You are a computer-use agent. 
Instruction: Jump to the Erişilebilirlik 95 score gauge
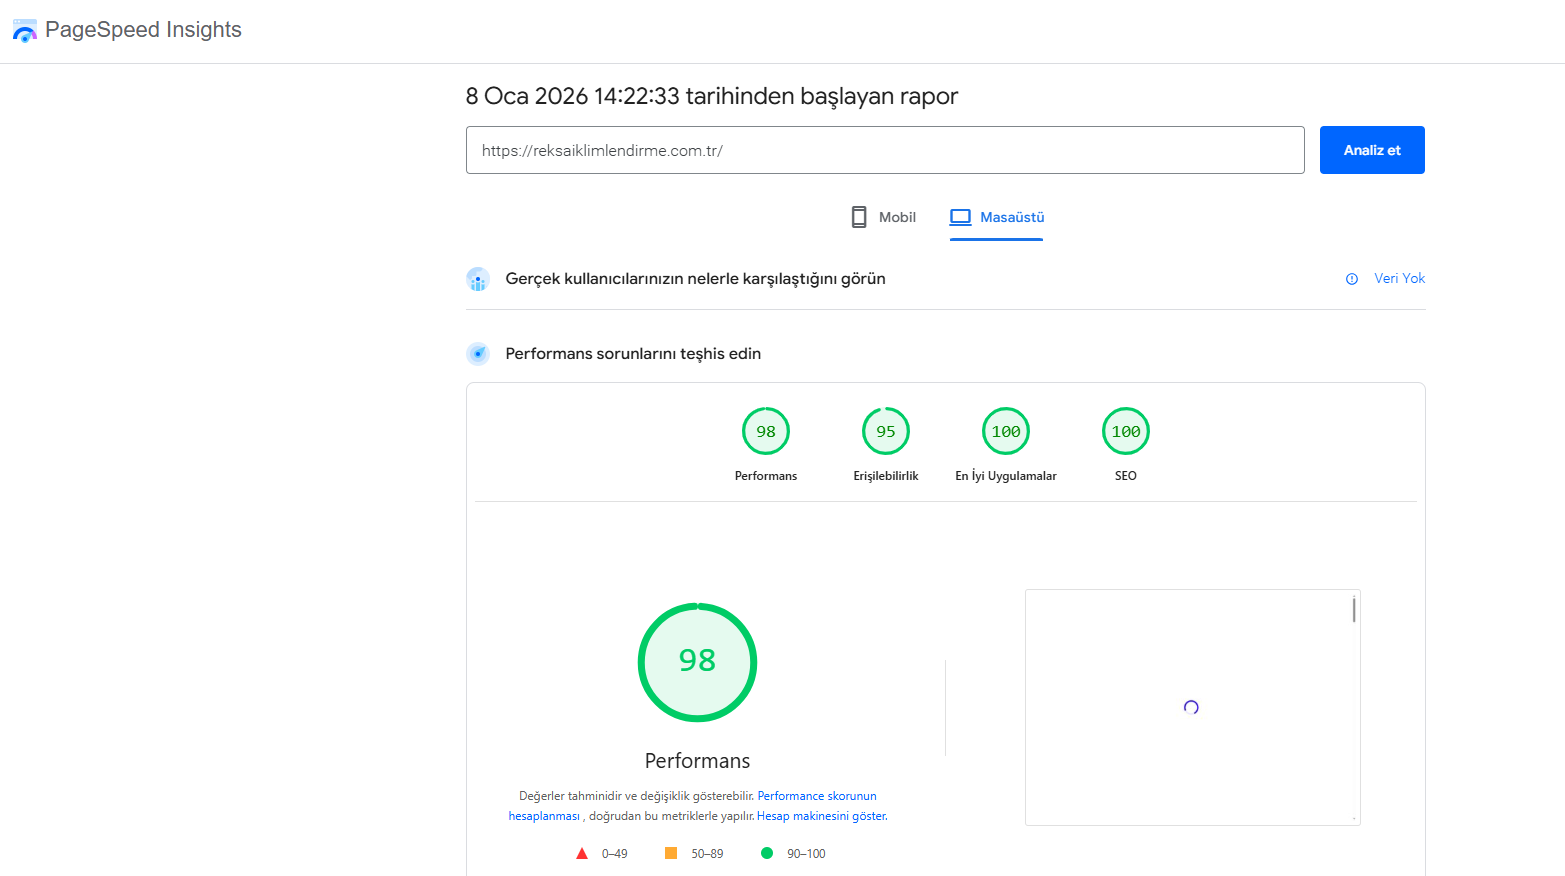tap(886, 431)
